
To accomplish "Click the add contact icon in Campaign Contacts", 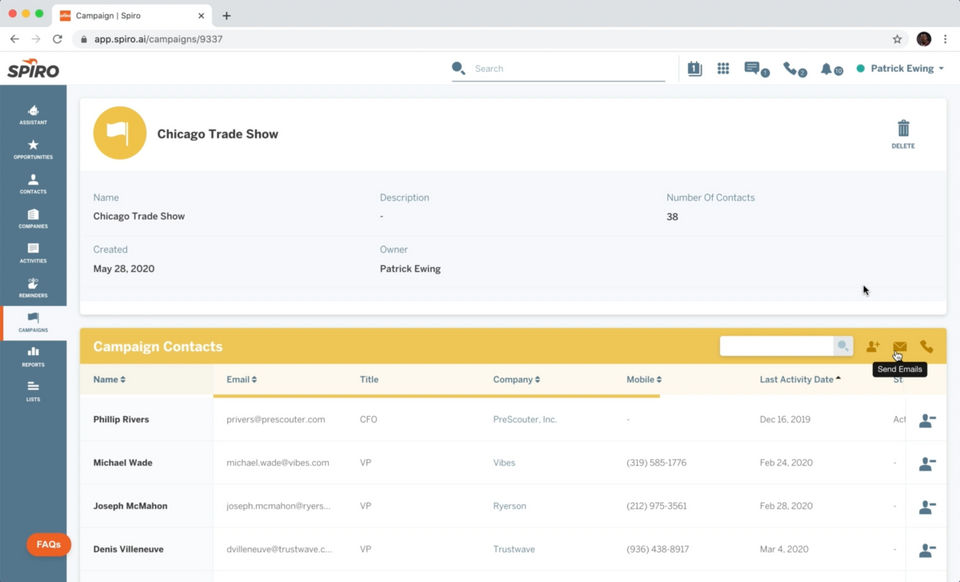I will [872, 347].
